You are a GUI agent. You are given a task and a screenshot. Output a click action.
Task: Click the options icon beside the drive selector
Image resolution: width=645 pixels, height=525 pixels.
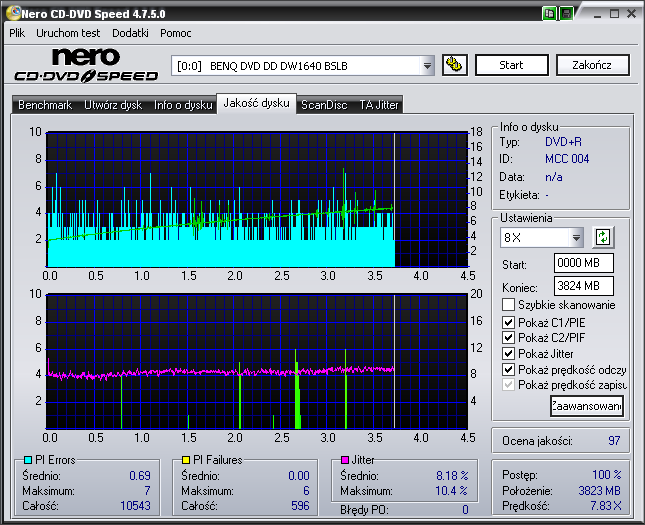click(x=454, y=65)
